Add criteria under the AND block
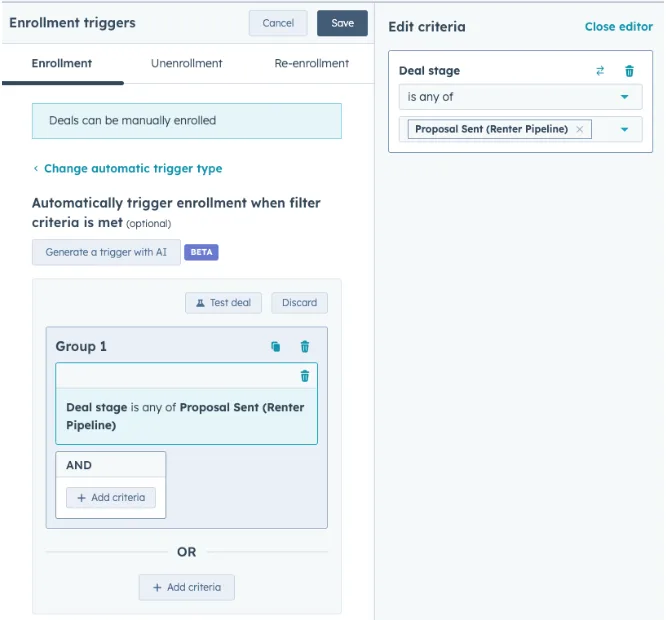666x620 pixels. [111, 497]
